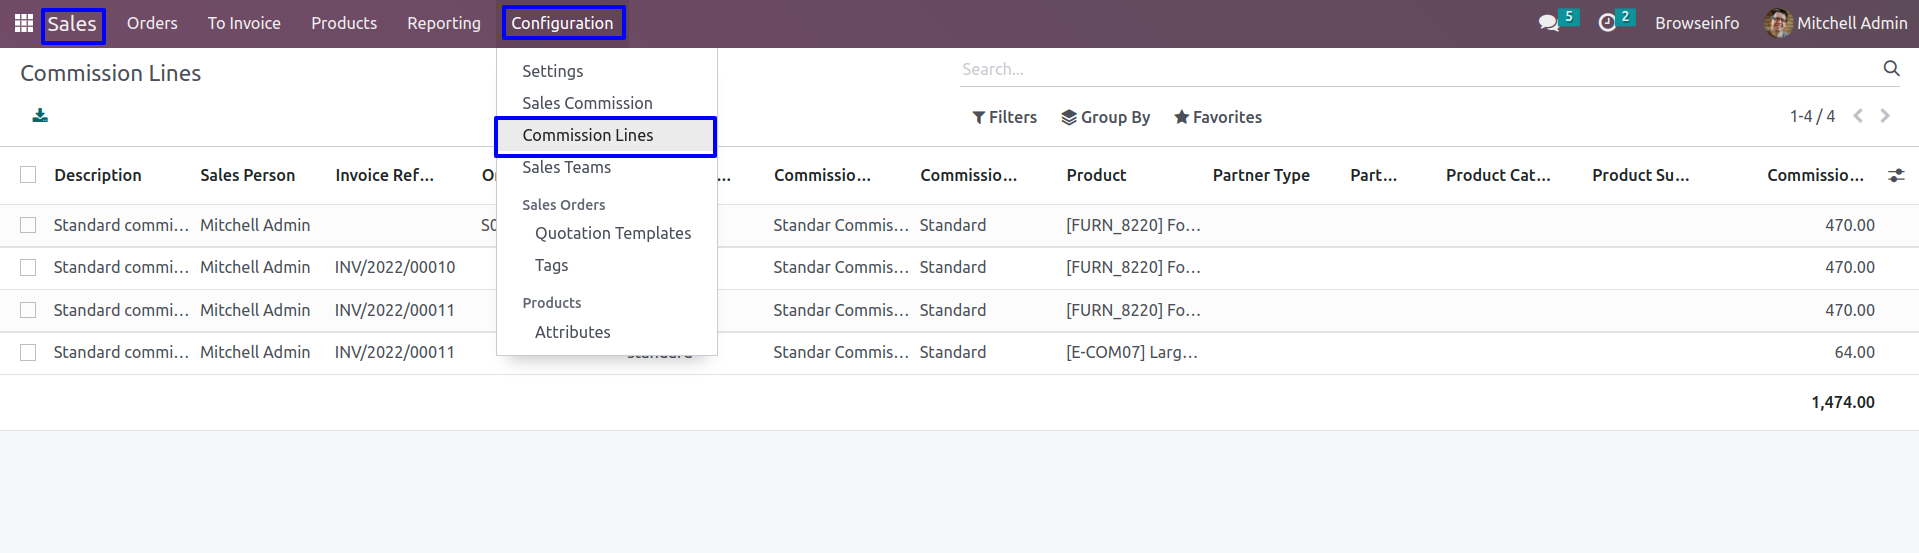Viewport: 1919px width, 553px height.
Task: Open the conversations chat icon
Action: (1549, 23)
